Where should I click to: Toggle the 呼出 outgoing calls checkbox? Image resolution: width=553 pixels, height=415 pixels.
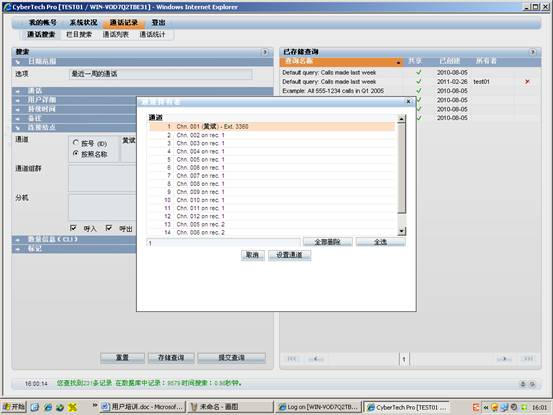pyautogui.click(x=109, y=228)
